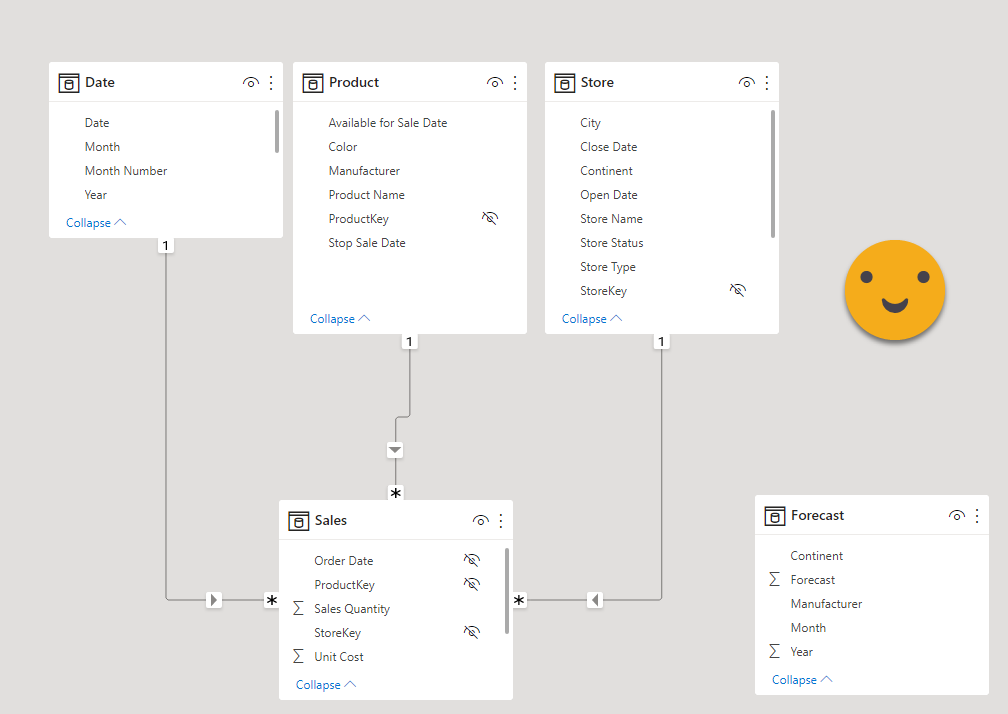The width and height of the screenshot is (1008, 714).
Task: Unhide the Order Date field in Sales
Action: [472, 560]
